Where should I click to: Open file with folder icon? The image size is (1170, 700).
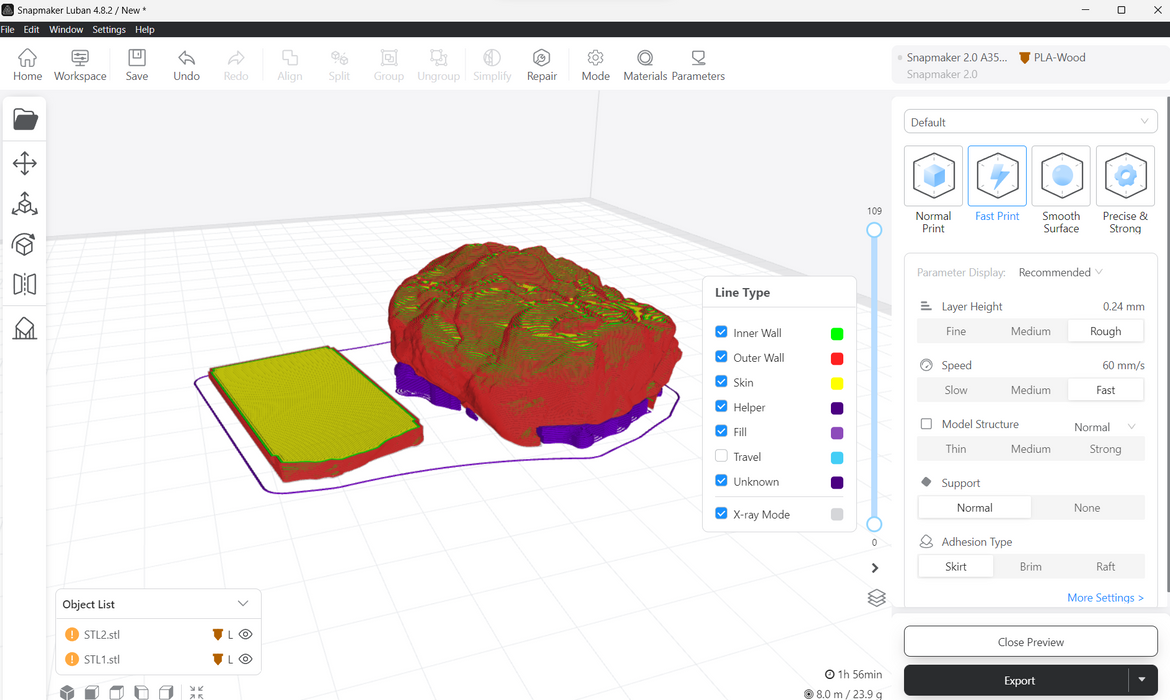pyautogui.click(x=25, y=119)
